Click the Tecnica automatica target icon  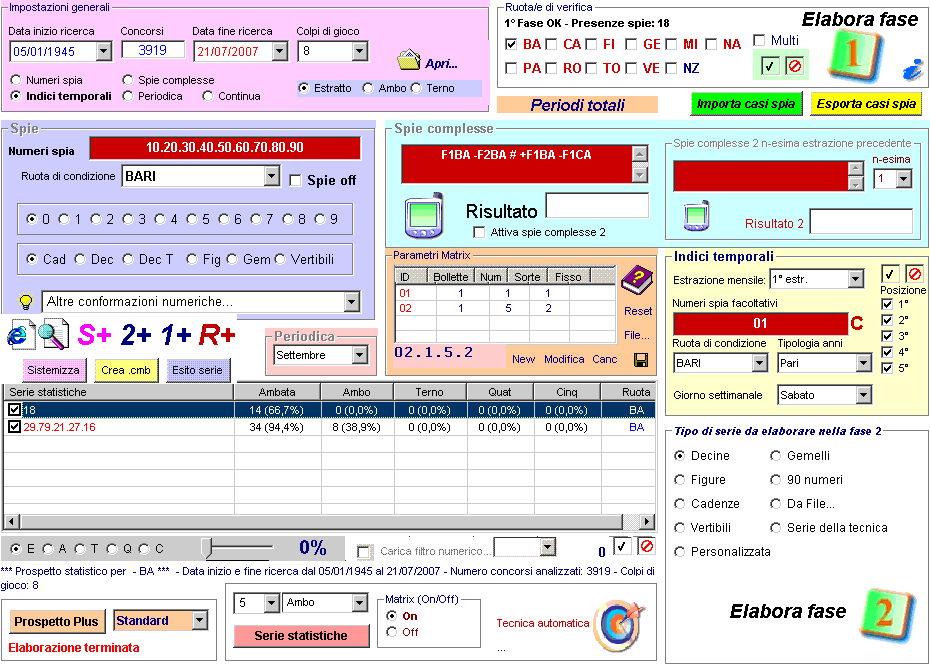pyautogui.click(x=620, y=625)
